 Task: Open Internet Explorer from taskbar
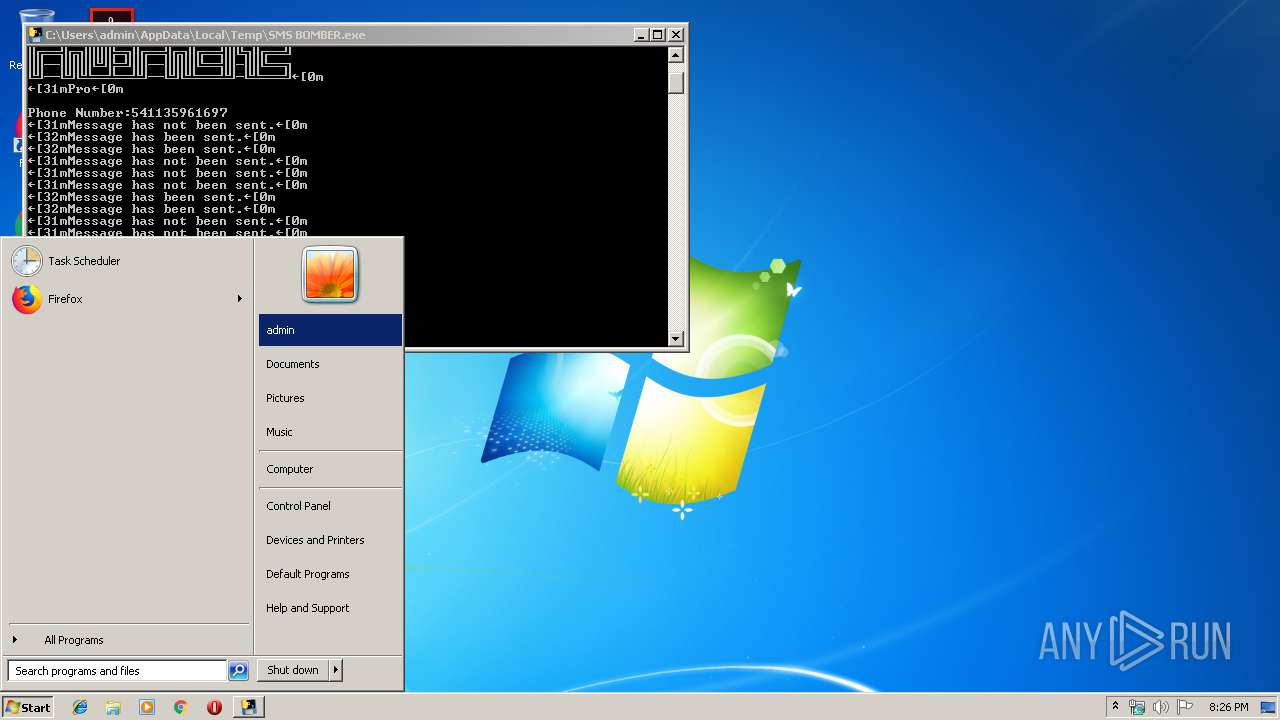pos(80,707)
